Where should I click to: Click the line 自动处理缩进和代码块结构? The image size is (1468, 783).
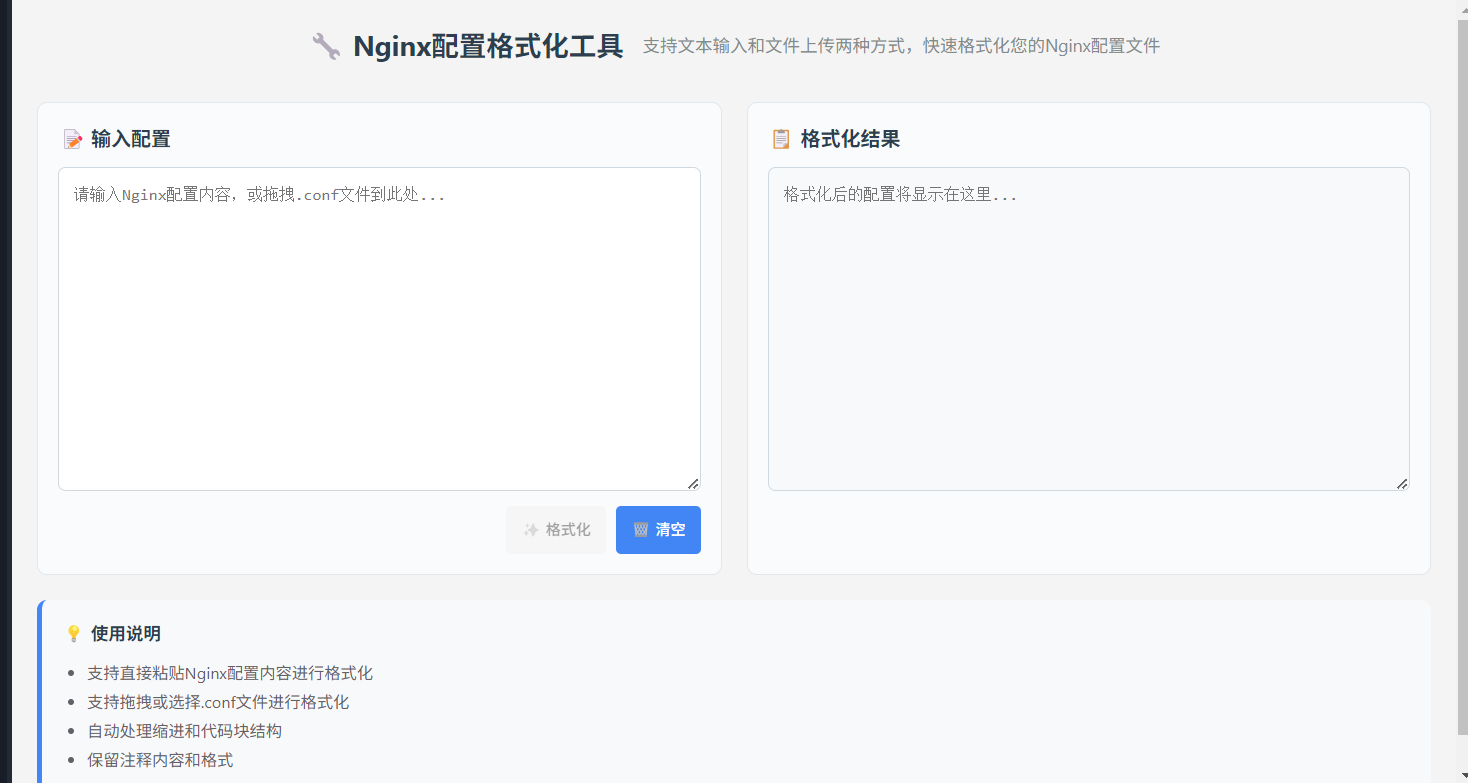185,731
